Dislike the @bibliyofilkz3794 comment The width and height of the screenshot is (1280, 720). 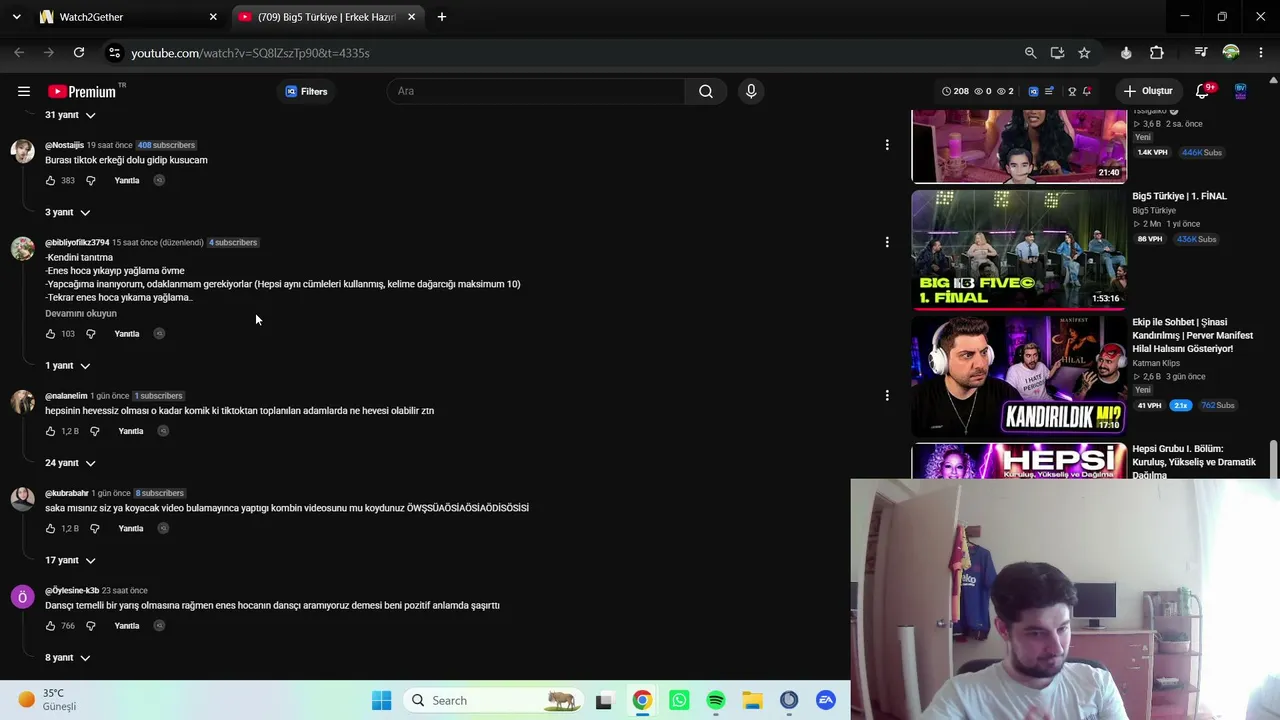pyautogui.click(x=91, y=334)
